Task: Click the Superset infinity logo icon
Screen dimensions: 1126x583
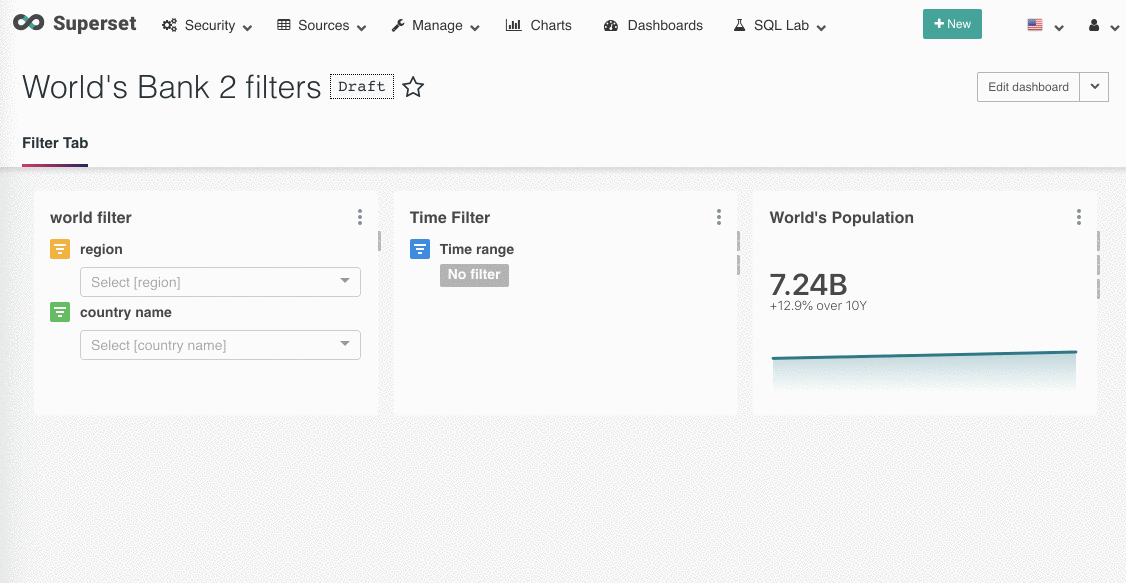Action: (x=29, y=24)
